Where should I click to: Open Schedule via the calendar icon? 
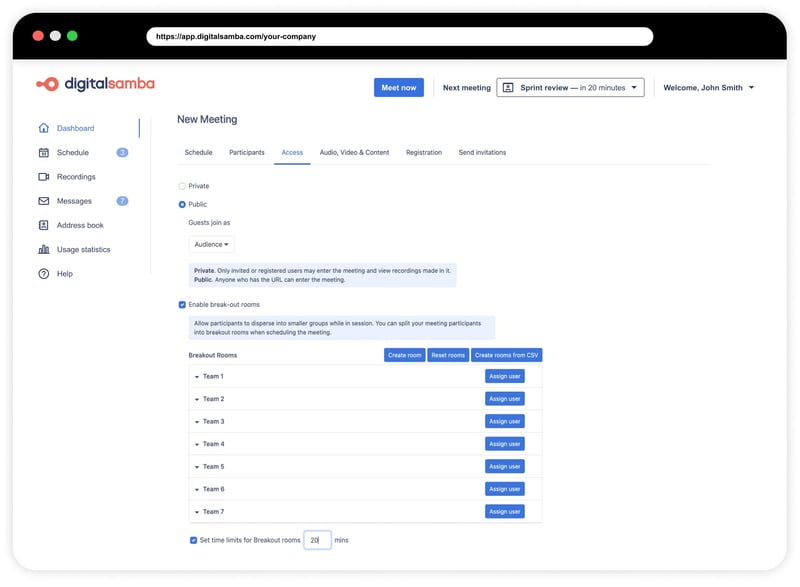(43, 153)
